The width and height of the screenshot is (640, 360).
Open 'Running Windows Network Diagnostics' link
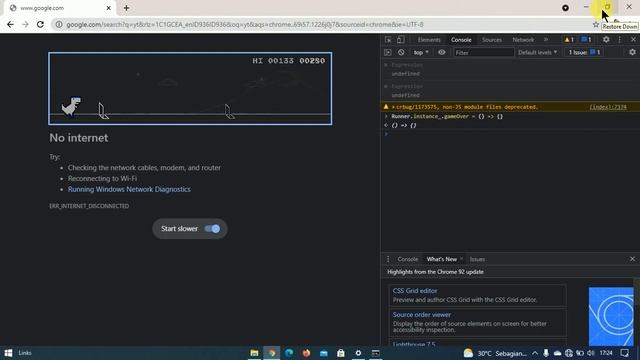[x=129, y=189]
